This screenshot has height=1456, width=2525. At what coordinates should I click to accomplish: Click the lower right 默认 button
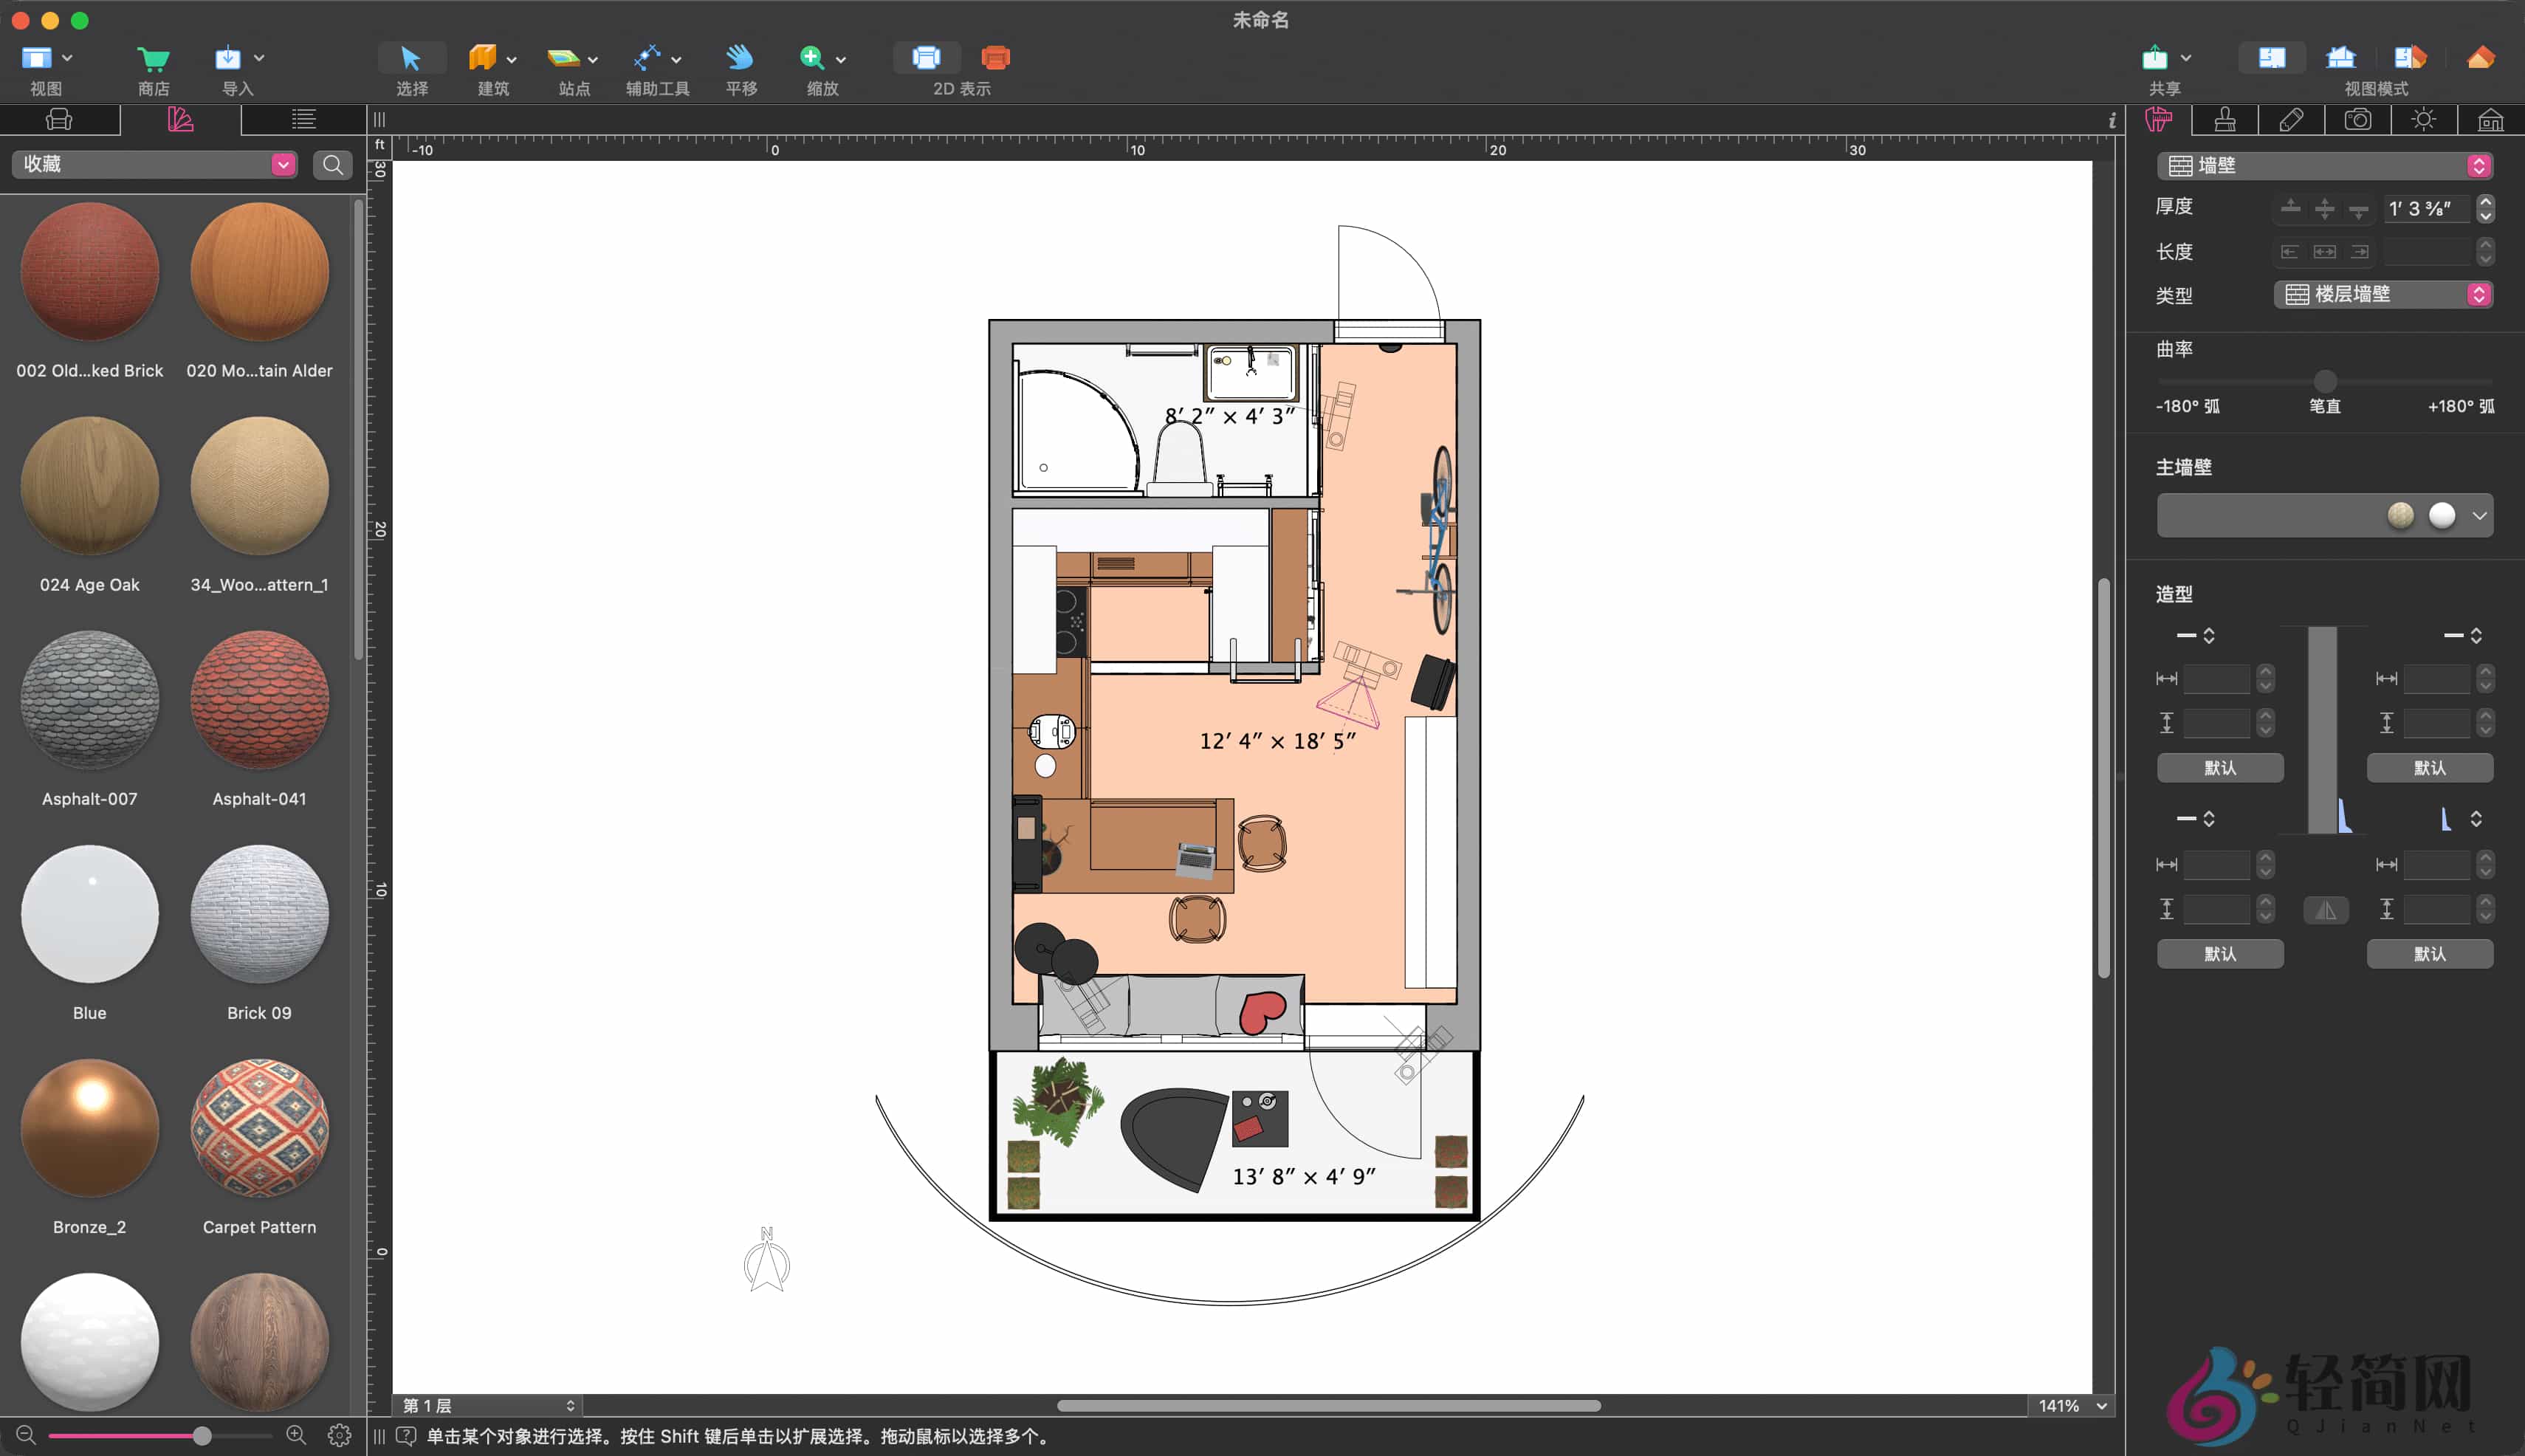coord(2428,953)
